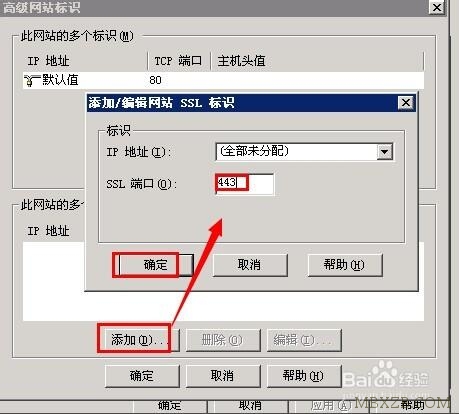Click 取消 in the 高级网站标识 dialog
The width and height of the screenshot is (459, 414).
pos(223,376)
